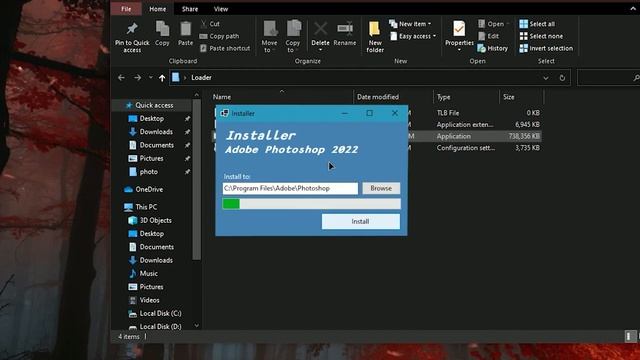Create a New folder
Viewport: 640px width, 360px height.
375,37
